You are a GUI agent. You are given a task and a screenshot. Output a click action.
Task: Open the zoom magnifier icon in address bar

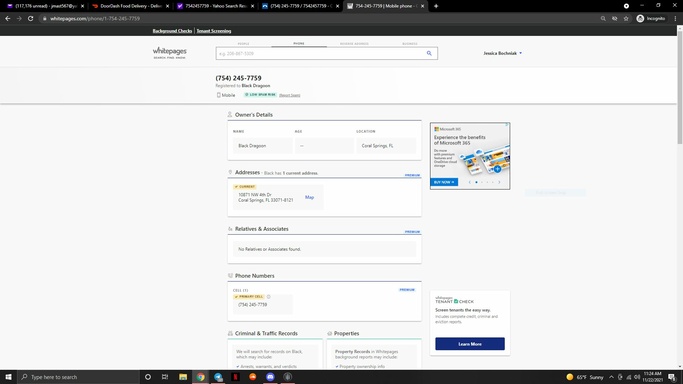click(603, 18)
